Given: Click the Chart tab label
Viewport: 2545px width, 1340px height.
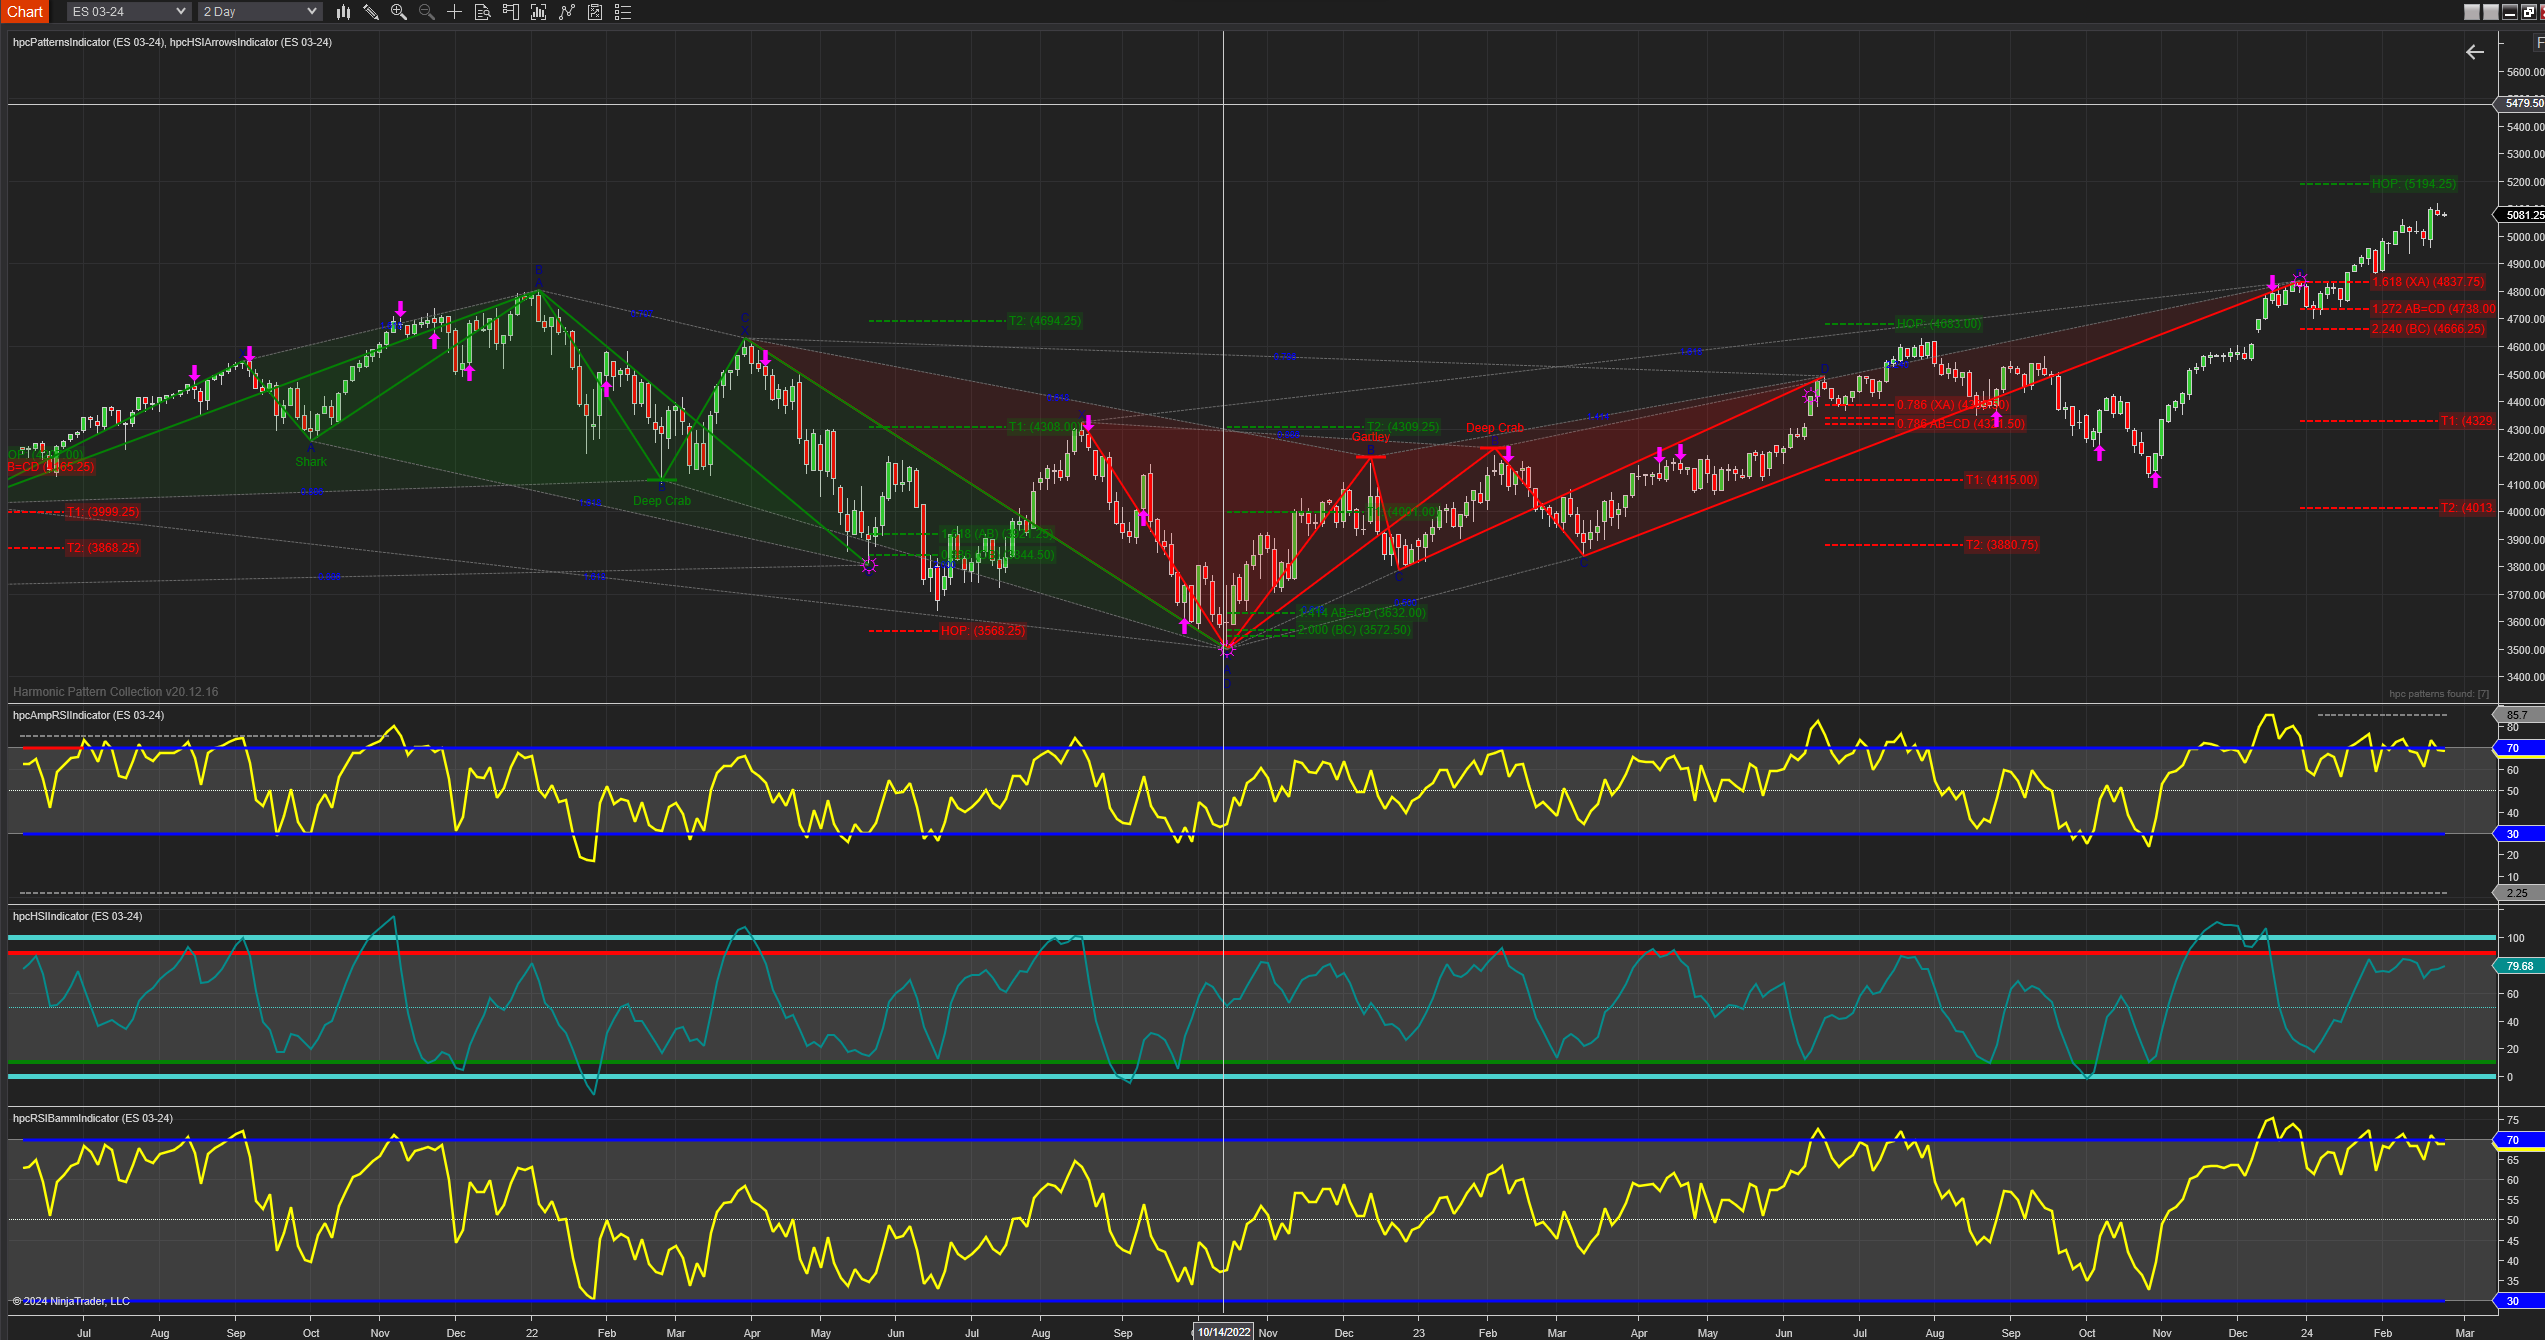Looking at the screenshot, I should coord(25,12).
